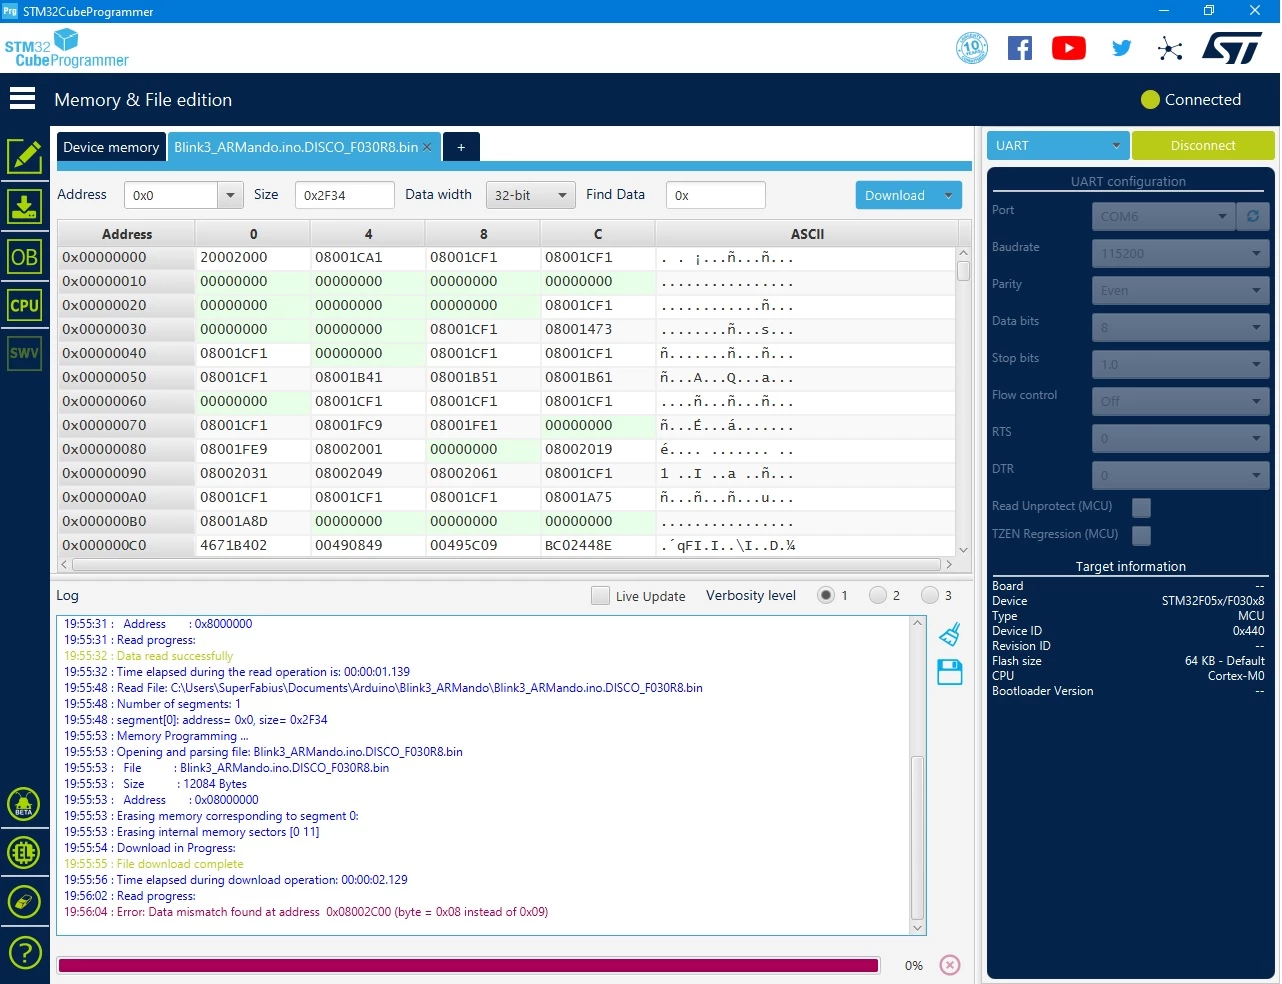
Task: Switch to the Device memory tab
Action: tap(111, 147)
